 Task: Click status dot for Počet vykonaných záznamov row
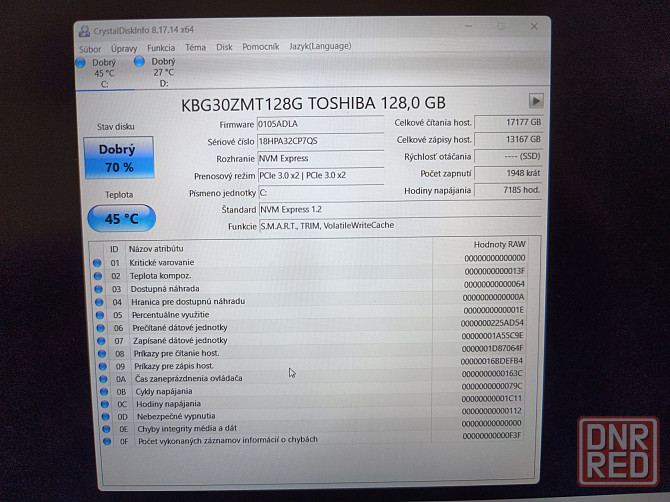(x=107, y=441)
